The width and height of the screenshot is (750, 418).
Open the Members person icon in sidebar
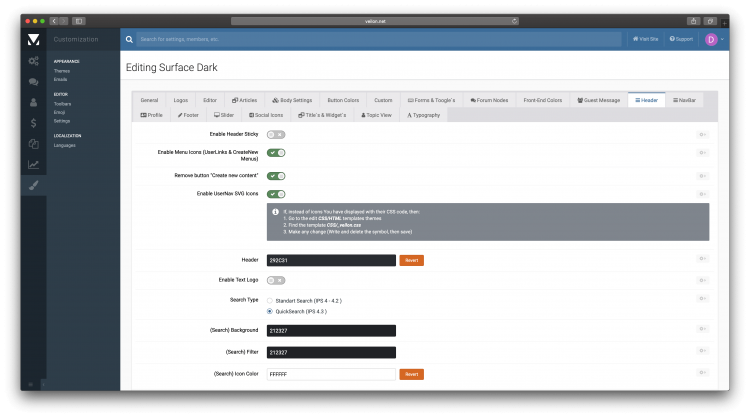33,102
